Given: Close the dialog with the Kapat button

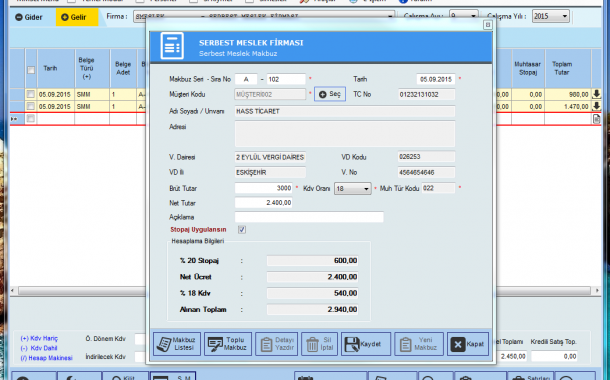Looking at the screenshot, I should point(468,344).
